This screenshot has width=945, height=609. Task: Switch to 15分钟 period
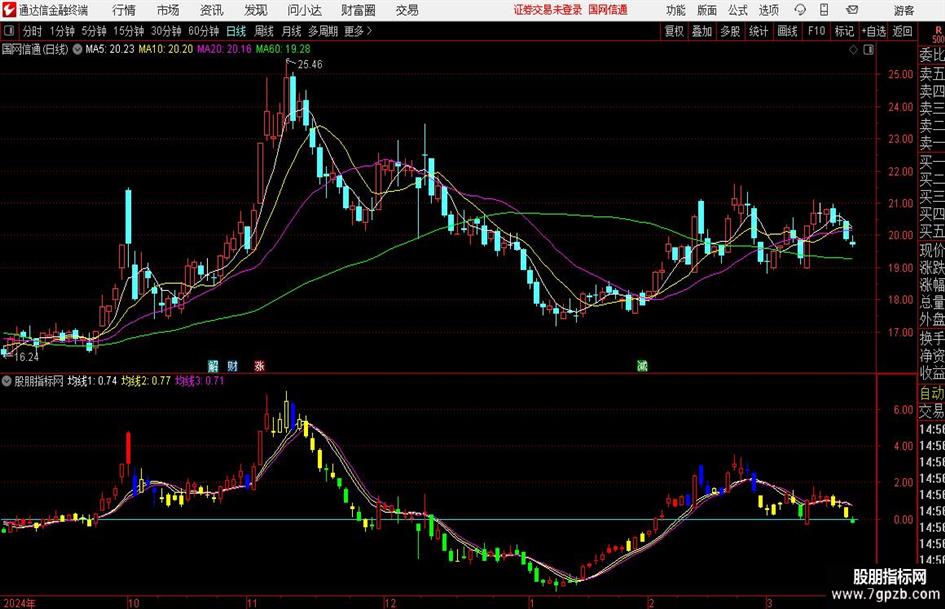(x=128, y=31)
